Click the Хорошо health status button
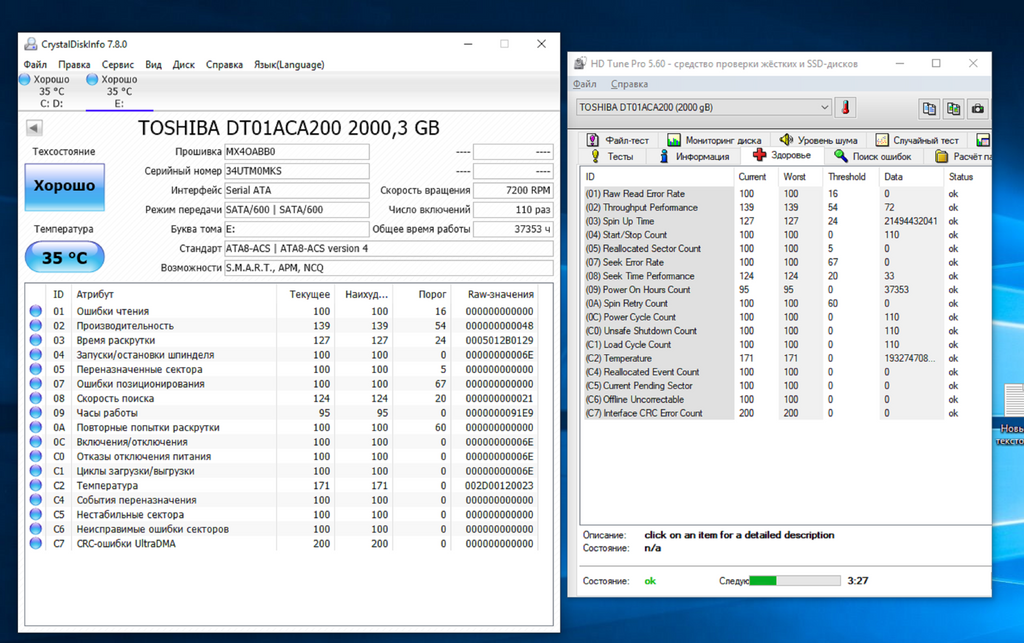Viewport: 1024px width, 643px height. pos(65,187)
